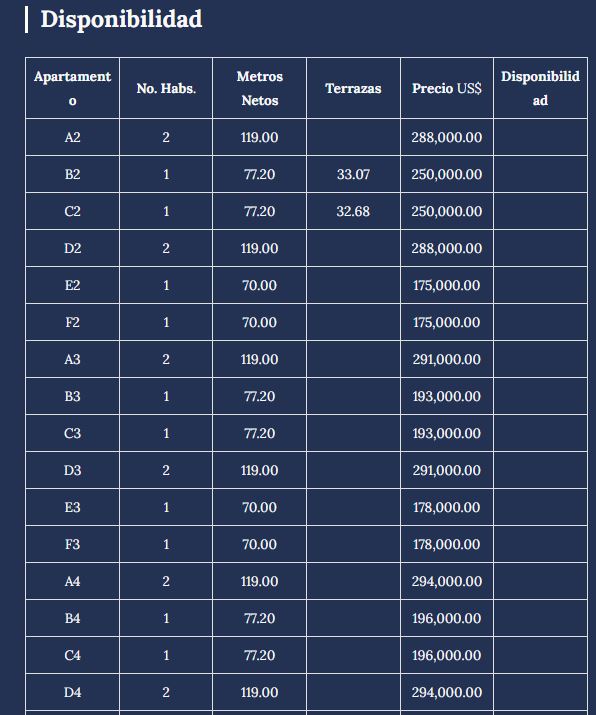The width and height of the screenshot is (596, 715).
Task: Select the 32.68 terrace value for C2
Action: tap(353, 211)
